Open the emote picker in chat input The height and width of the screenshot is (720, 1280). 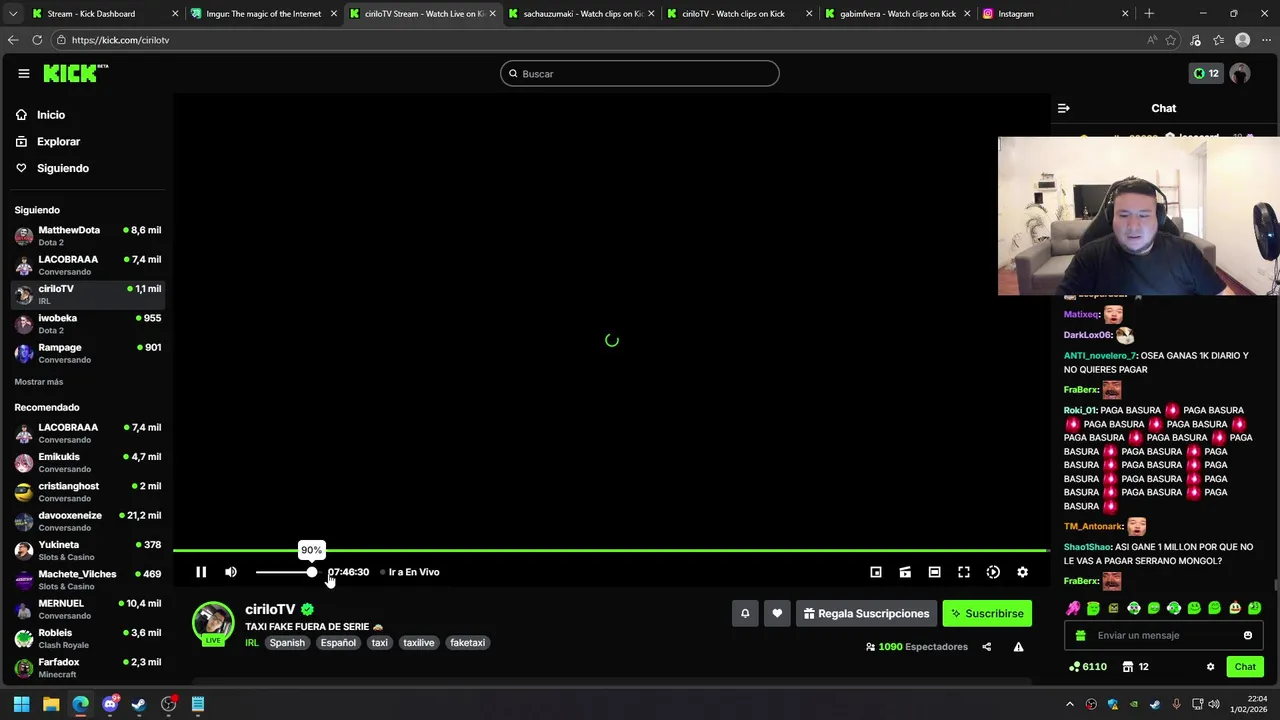pyautogui.click(x=1248, y=635)
